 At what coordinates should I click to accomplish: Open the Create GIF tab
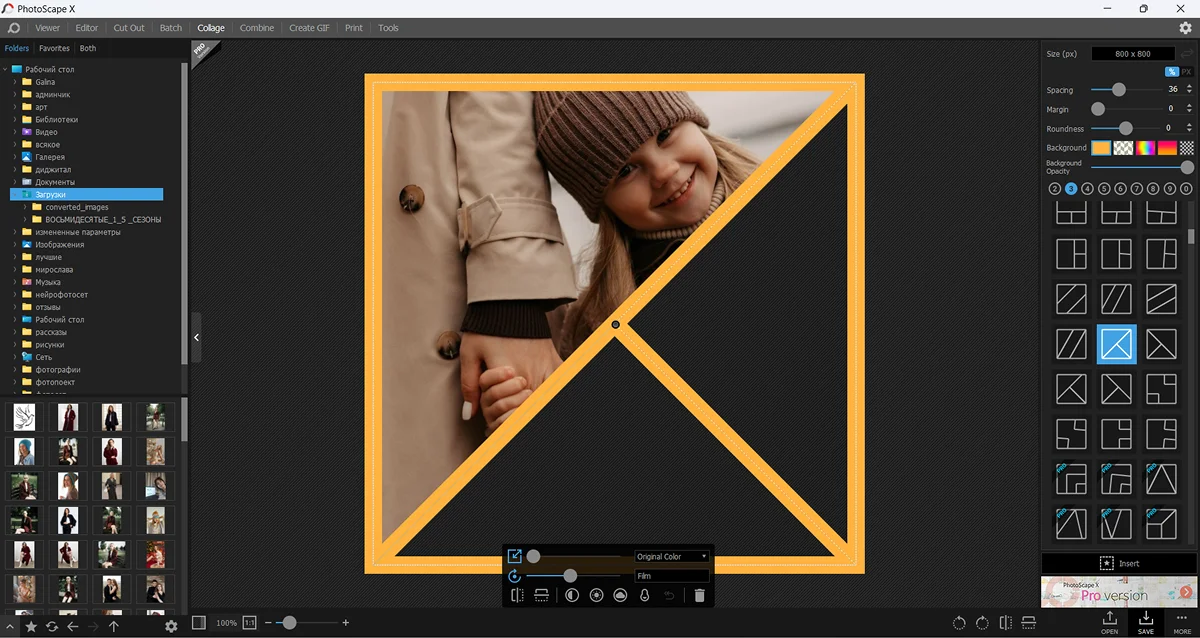coord(310,28)
